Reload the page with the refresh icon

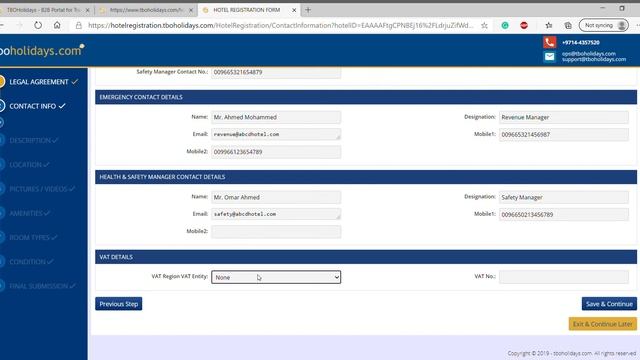(x=38, y=25)
